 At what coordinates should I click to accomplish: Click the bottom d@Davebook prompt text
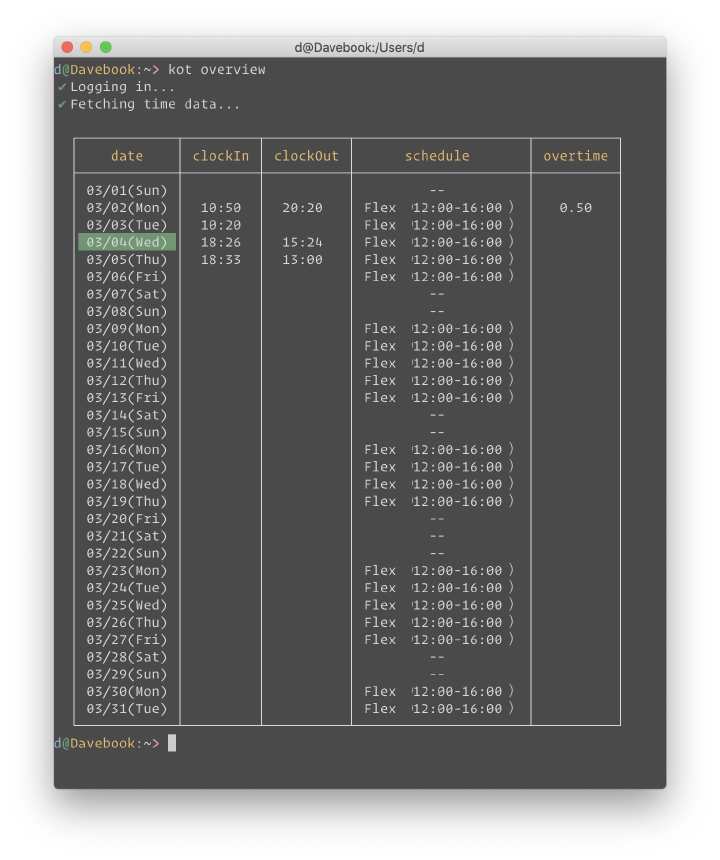(x=107, y=743)
